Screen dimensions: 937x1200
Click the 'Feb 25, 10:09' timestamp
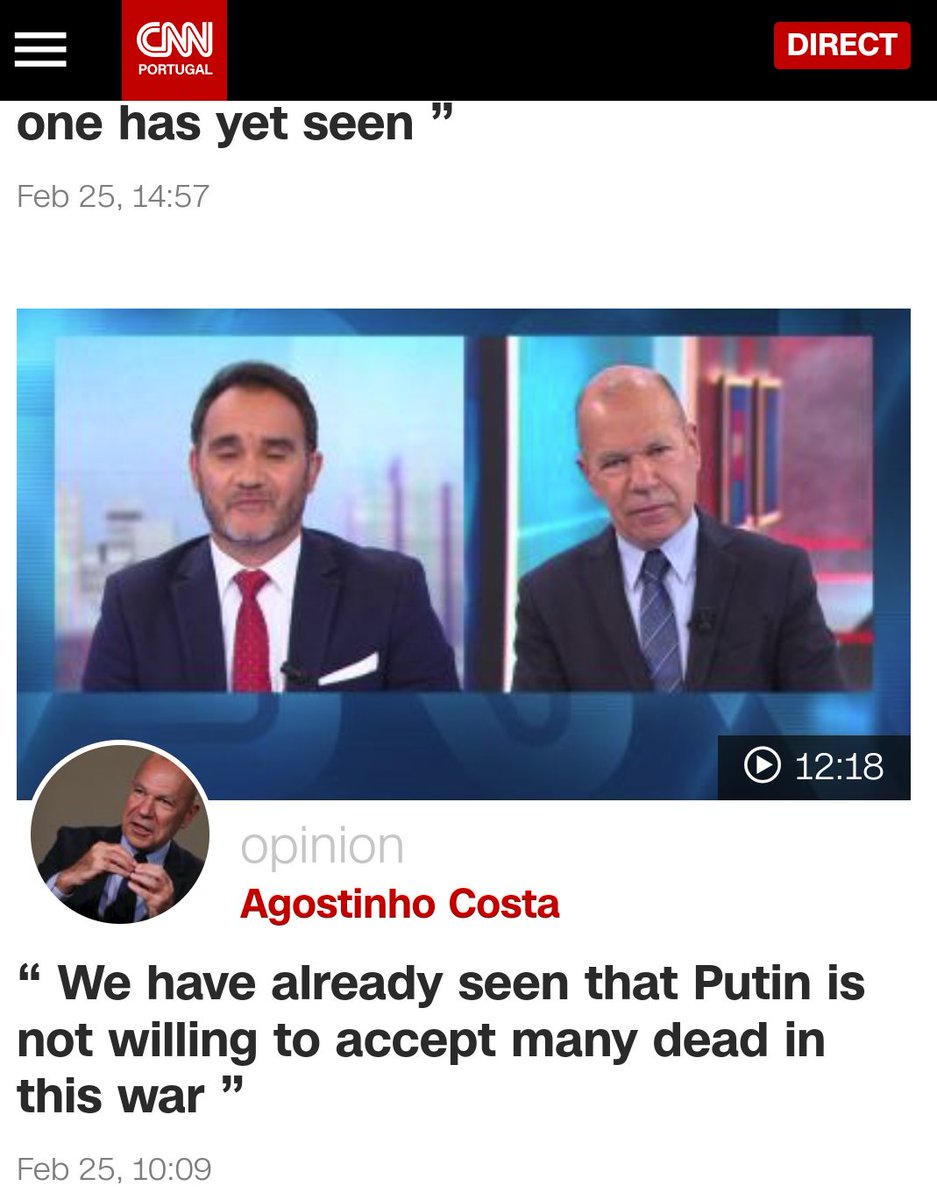coord(114,1170)
